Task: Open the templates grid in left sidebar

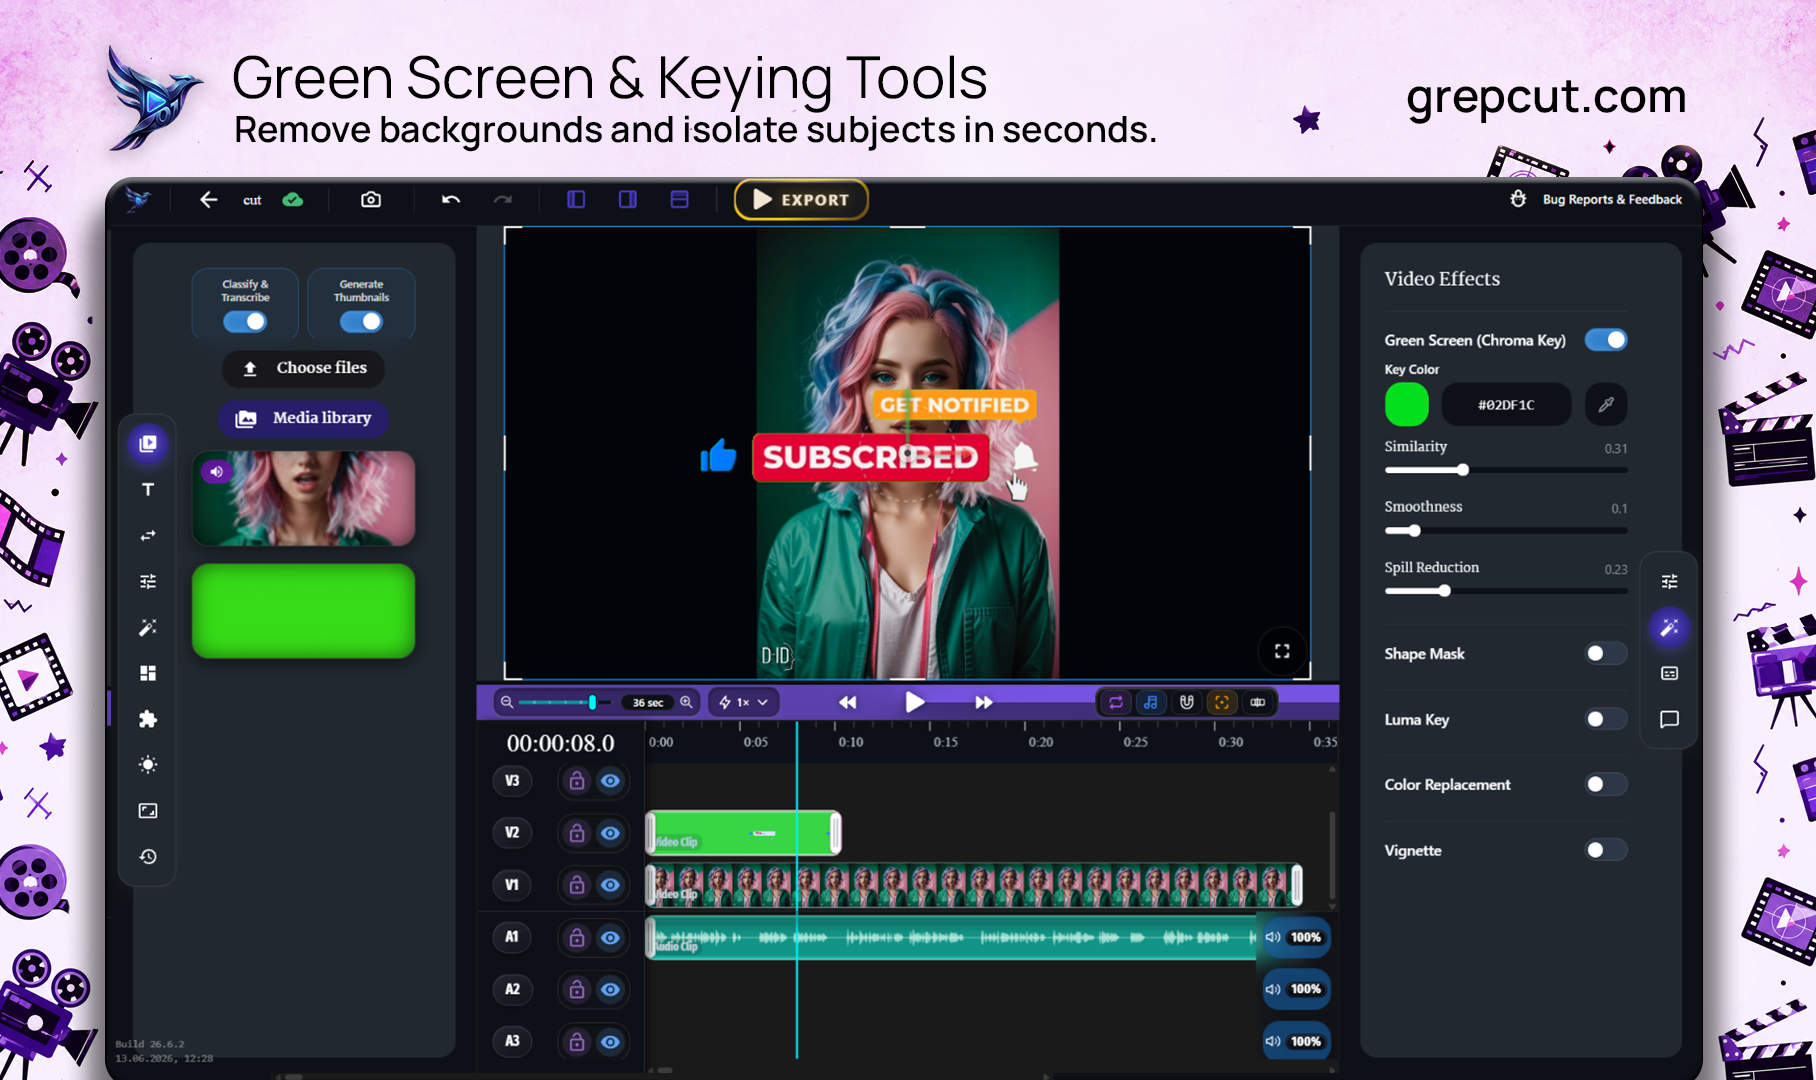Action: point(148,673)
